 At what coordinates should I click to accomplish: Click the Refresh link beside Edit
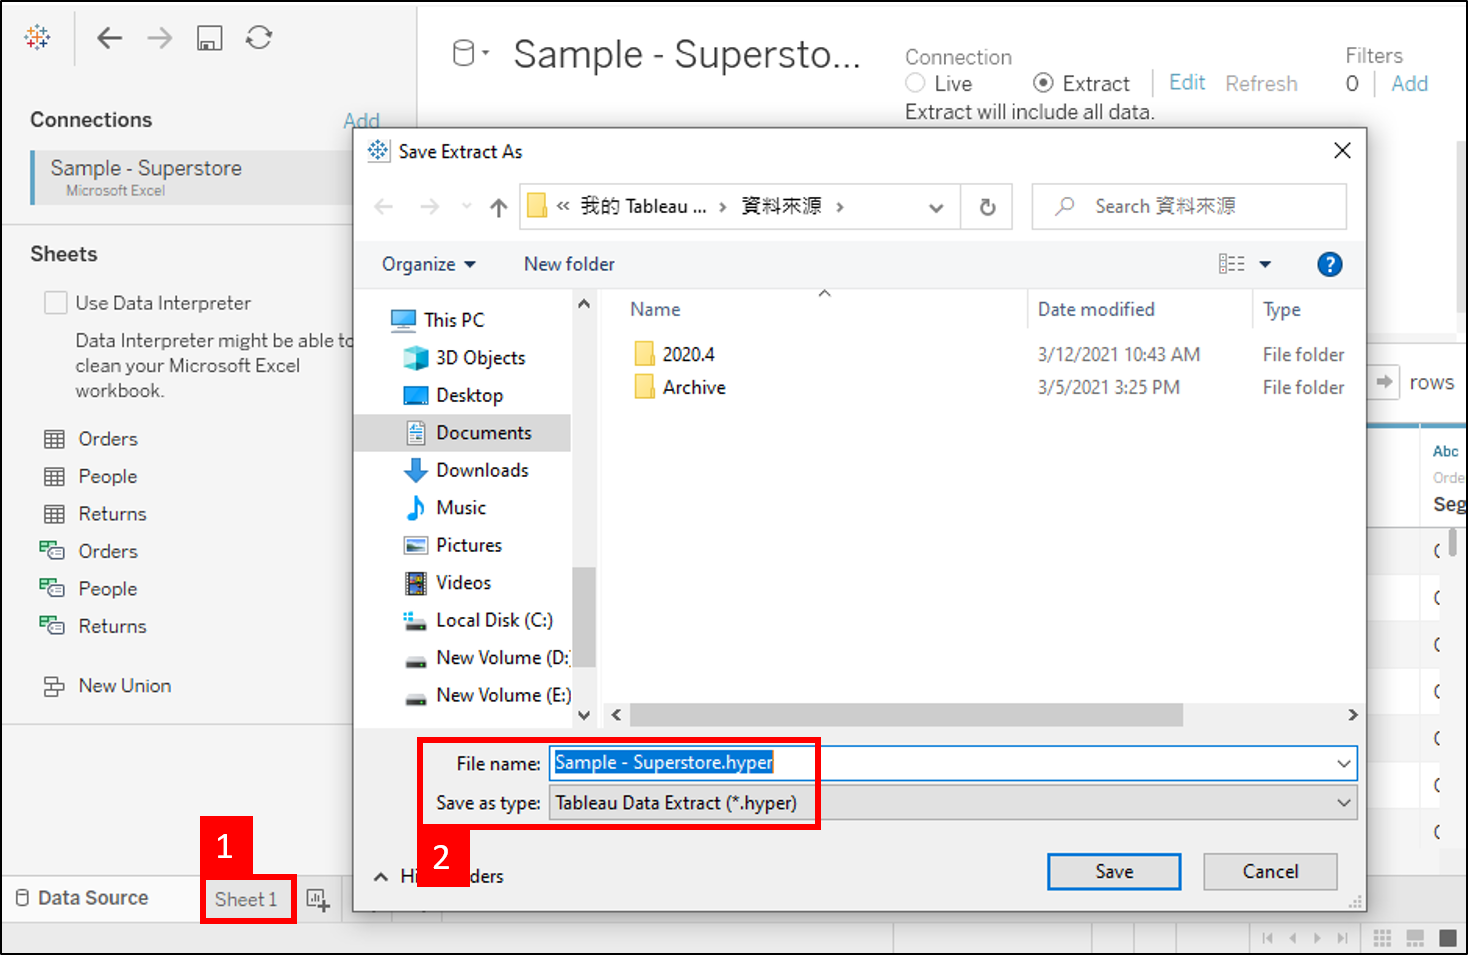tap(1261, 84)
